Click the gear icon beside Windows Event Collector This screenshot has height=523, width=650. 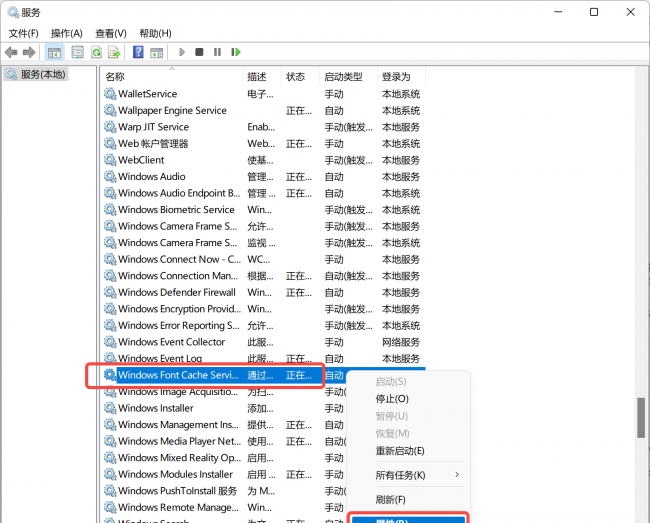(x=110, y=342)
